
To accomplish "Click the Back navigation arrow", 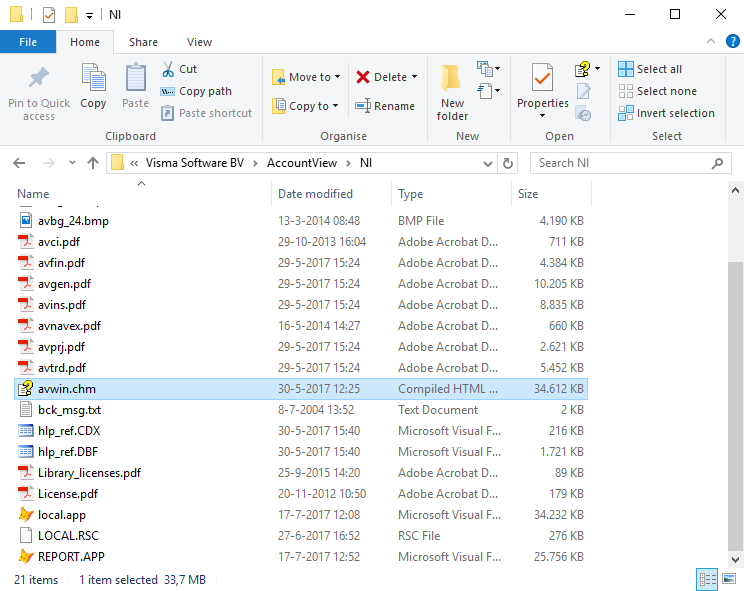I will 19,163.
